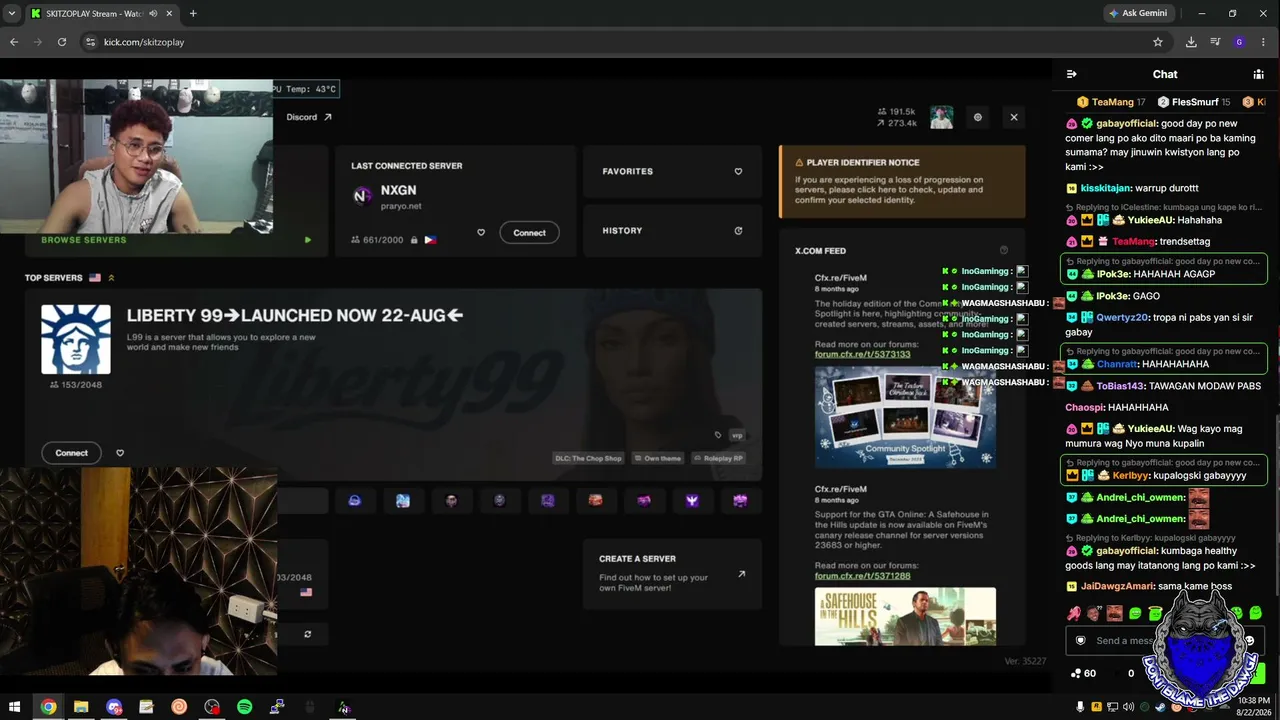Open the forum.cfx.re/t/5373133 link
1280x720 pixels.
(x=862, y=354)
